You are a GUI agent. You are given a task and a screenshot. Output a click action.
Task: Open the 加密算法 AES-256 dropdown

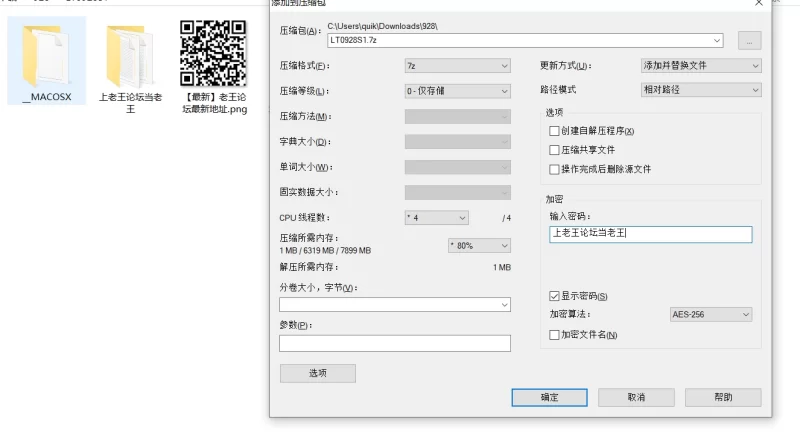tap(710, 315)
